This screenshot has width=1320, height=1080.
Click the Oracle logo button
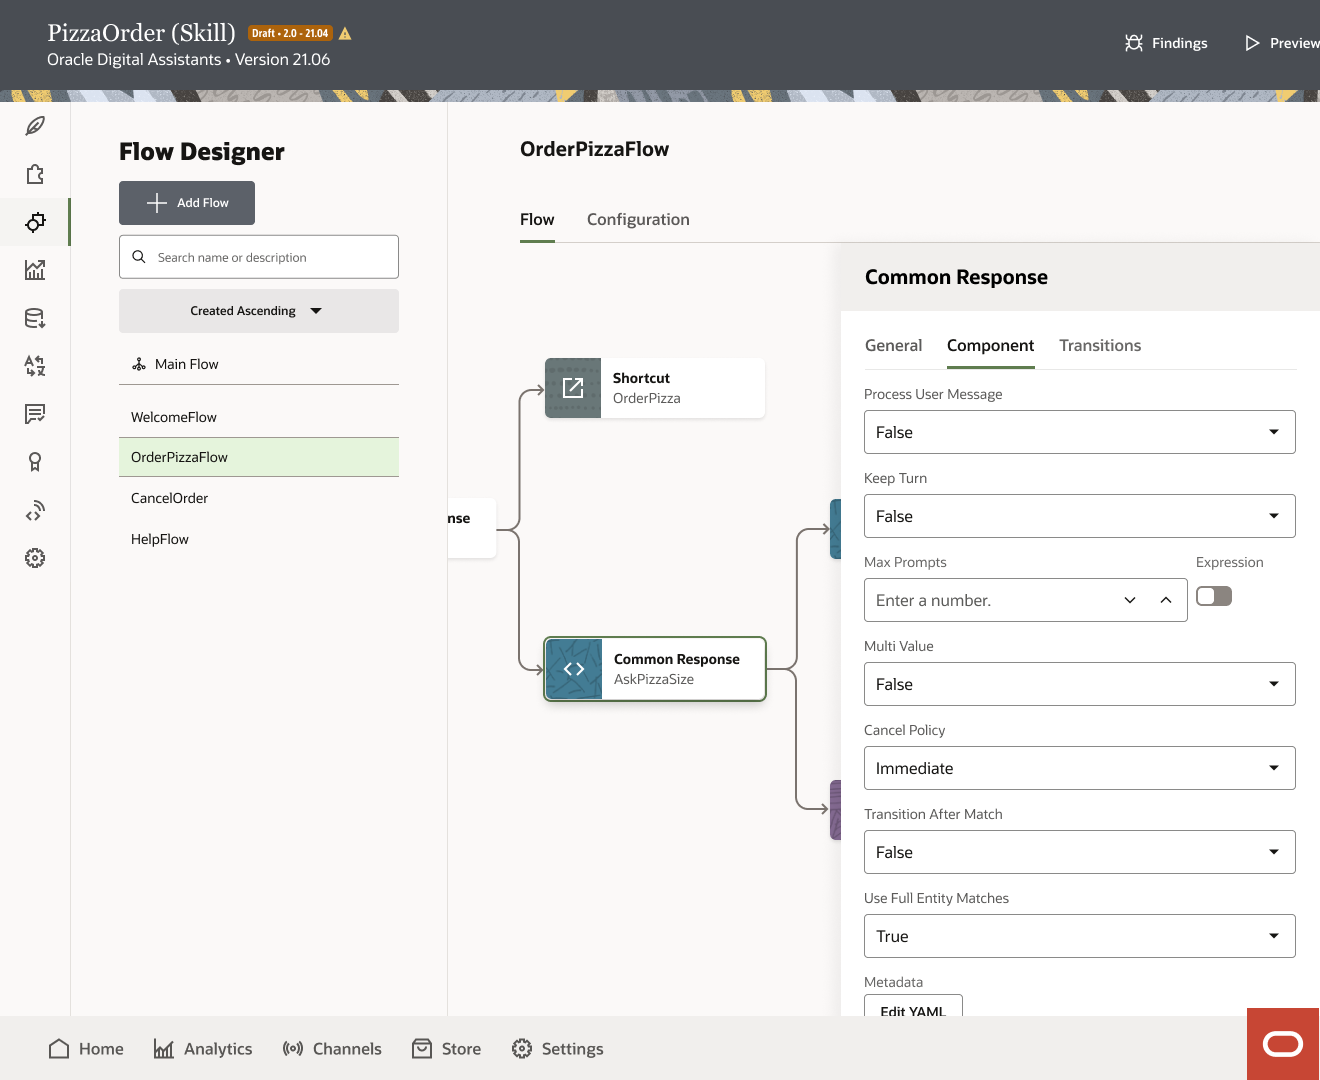(x=1283, y=1044)
